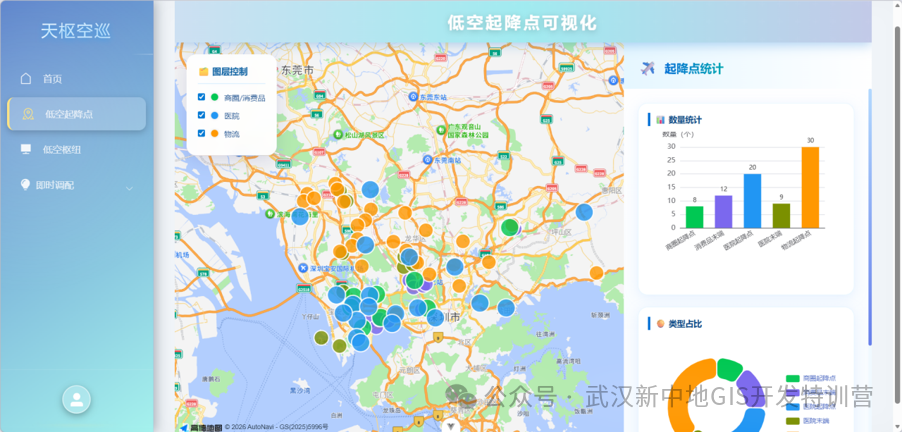Screen dimensions: 902x432
Task: Select the blue hospital marker near 惠阳区
Action: [584, 212]
